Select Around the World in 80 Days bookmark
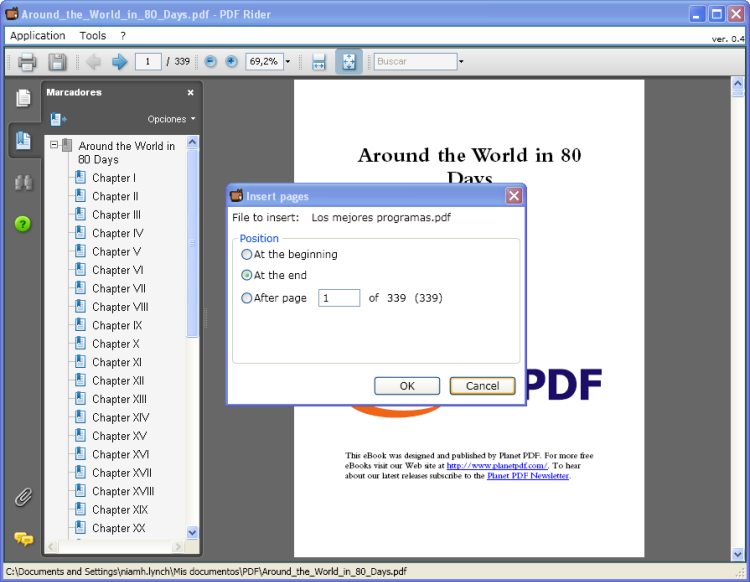750x582 pixels. [x=126, y=153]
